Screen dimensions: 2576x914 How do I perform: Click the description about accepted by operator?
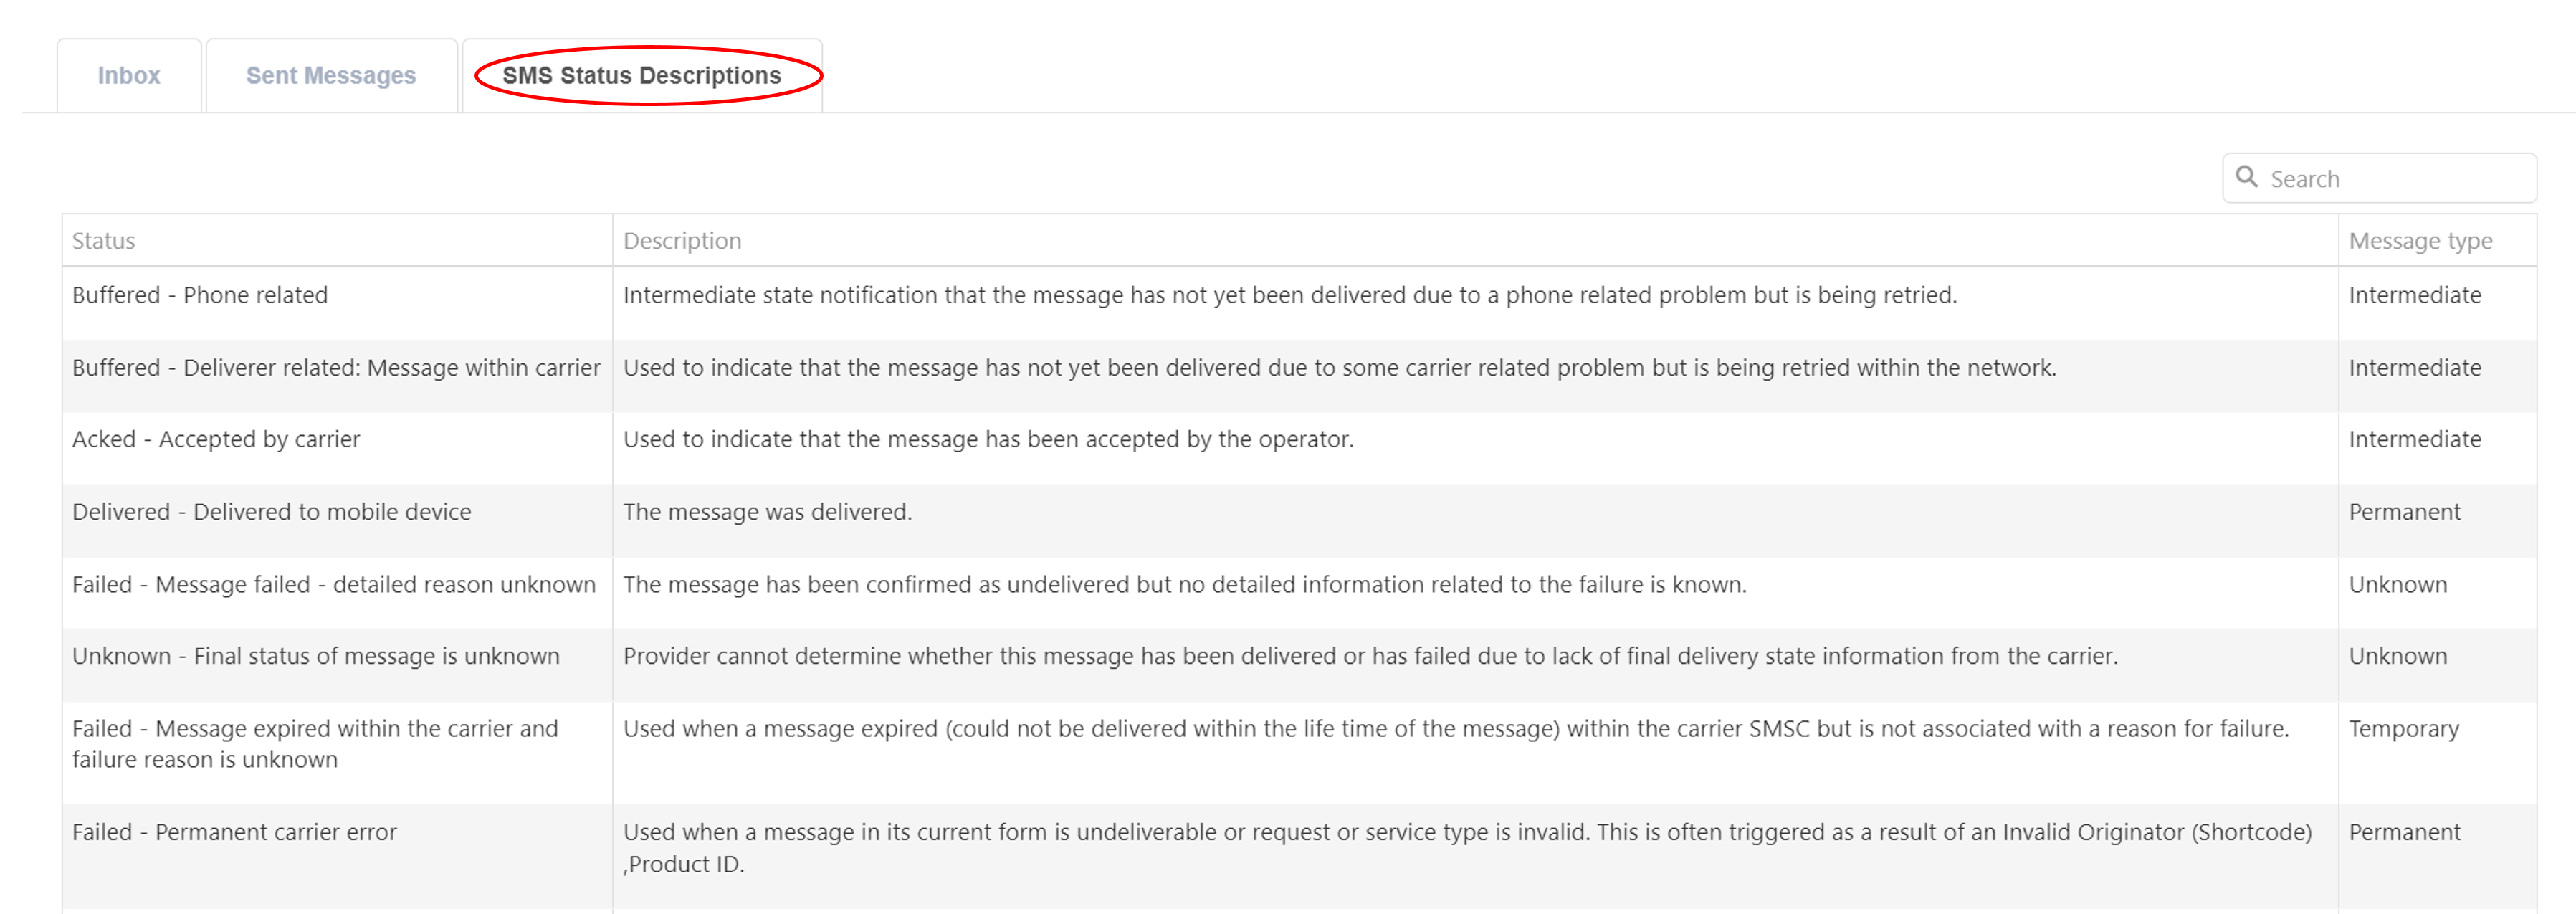pyautogui.click(x=988, y=439)
